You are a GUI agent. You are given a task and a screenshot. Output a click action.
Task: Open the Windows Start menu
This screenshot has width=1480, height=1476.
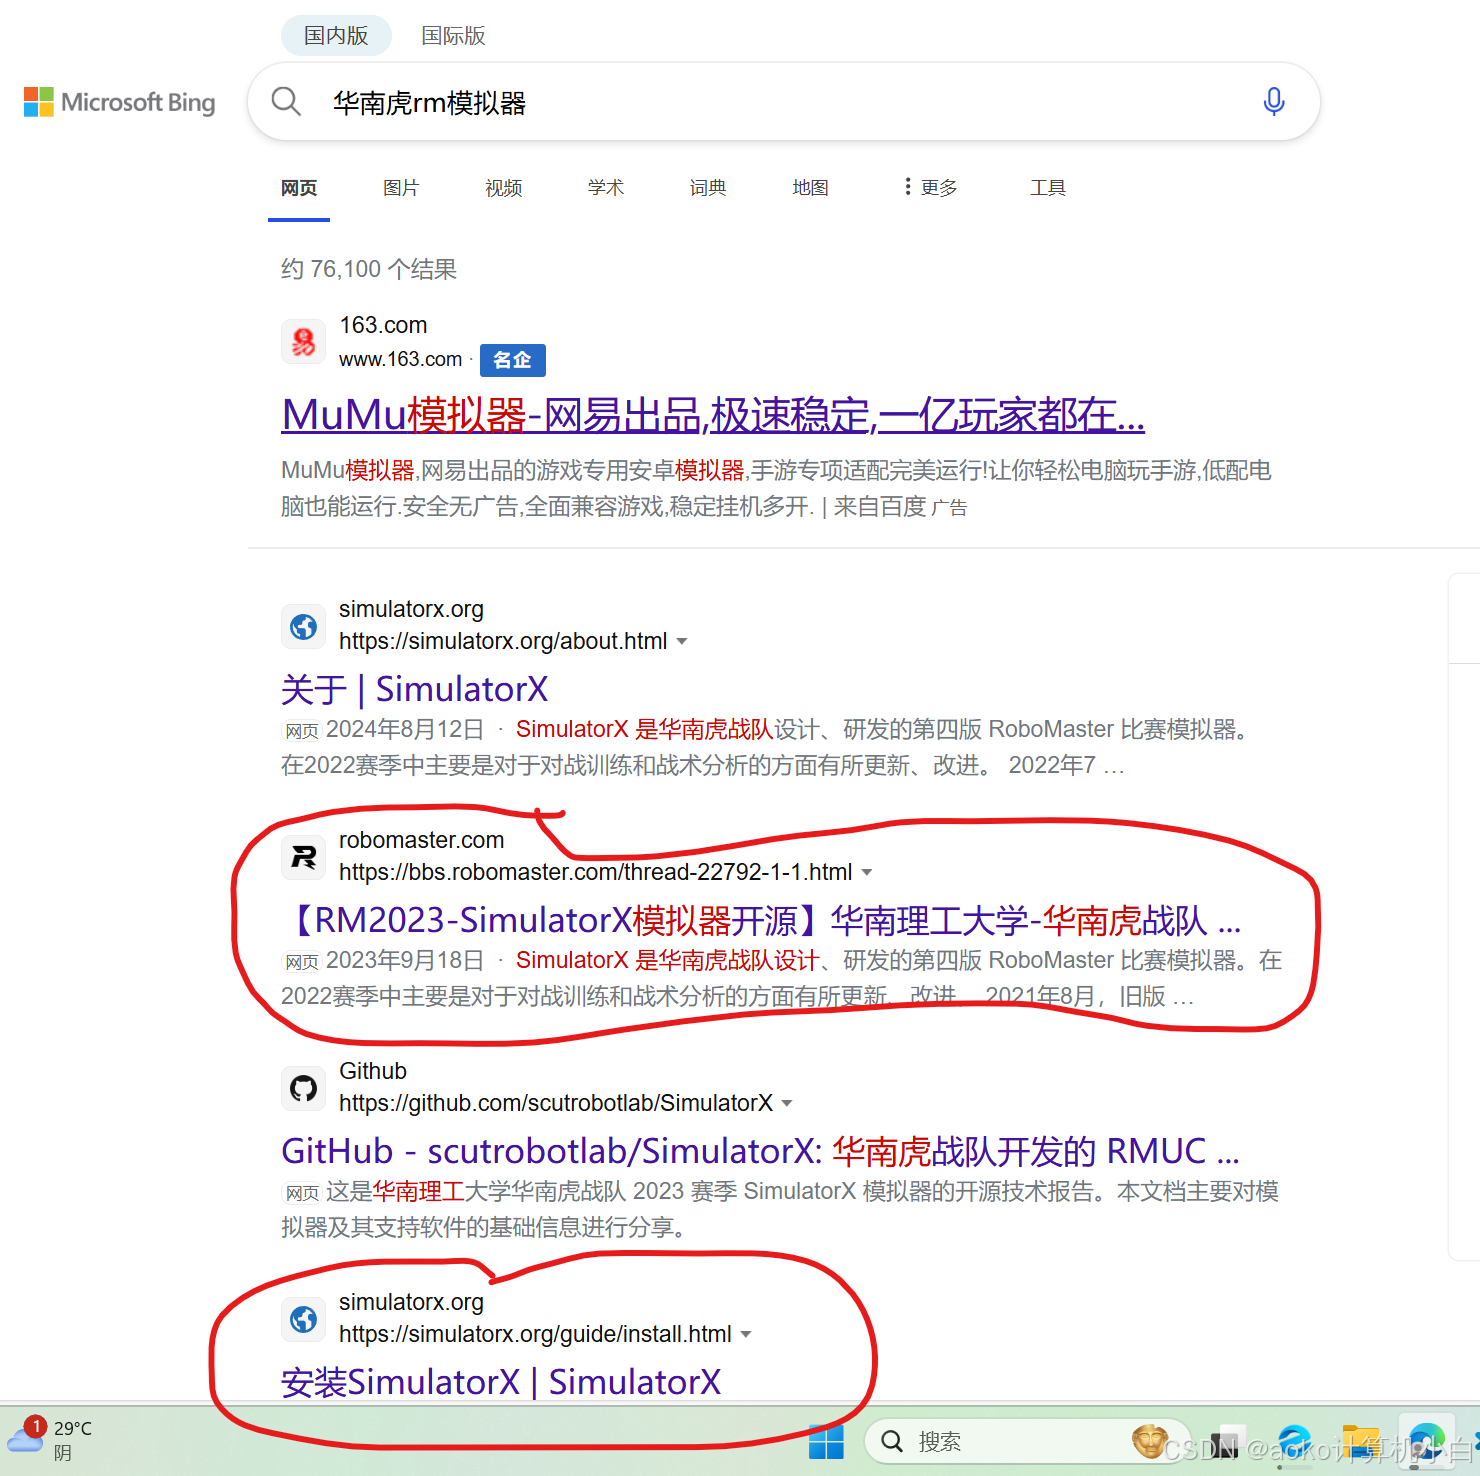pos(826,1442)
